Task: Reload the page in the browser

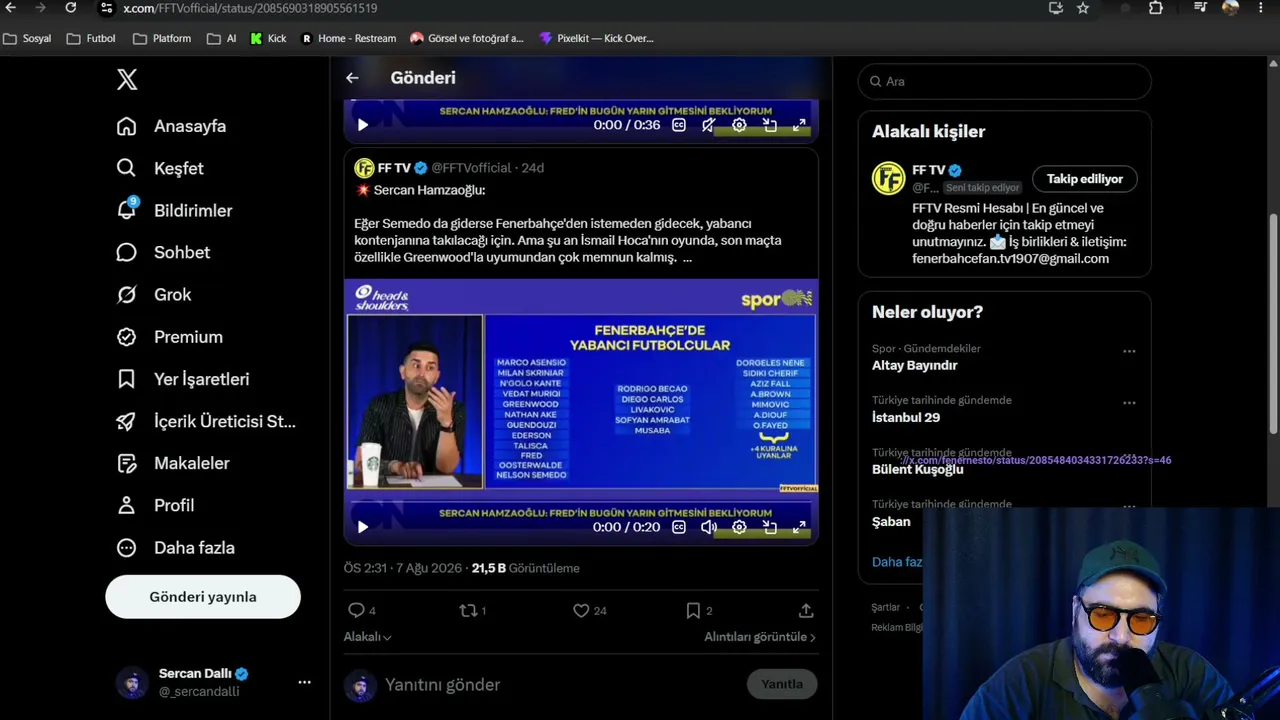Action: pos(71,8)
